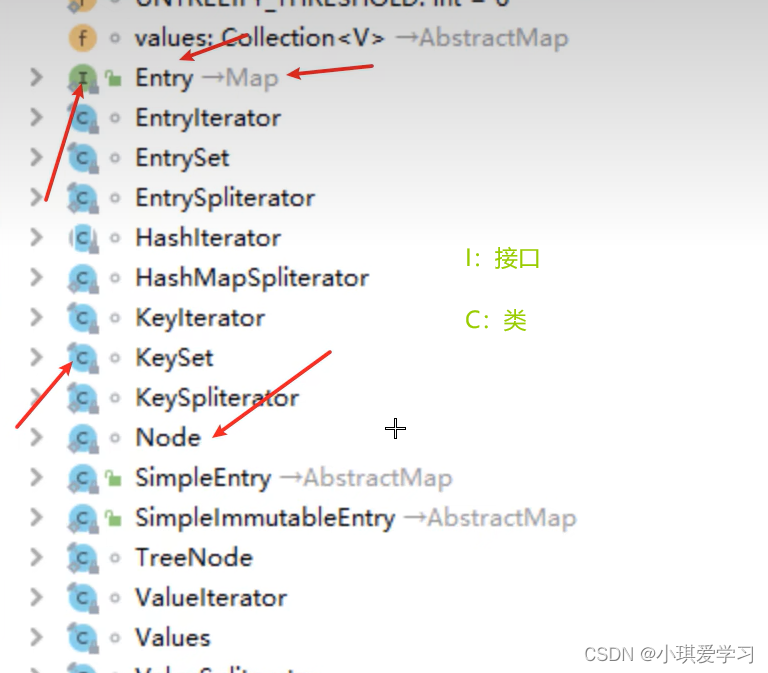Click the class icon next to KeySet
The image size is (768, 673).
point(83,358)
